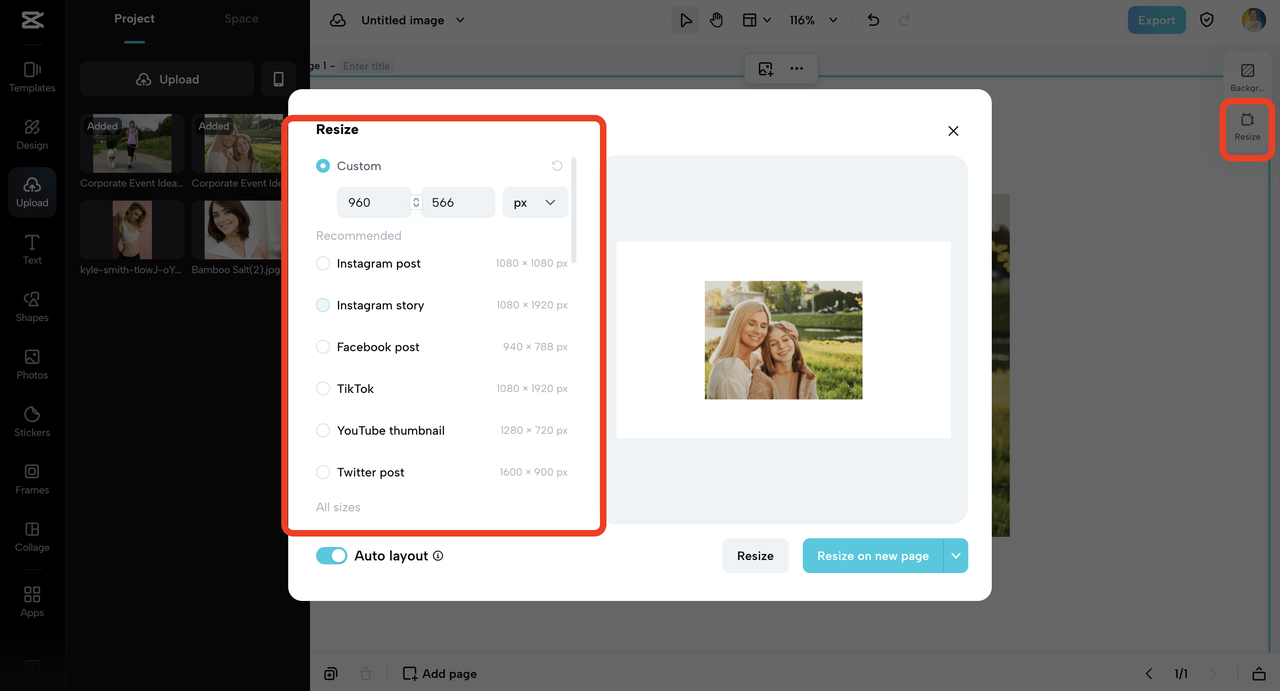Click the height input showing 566
1280x691 pixels.
tap(458, 202)
